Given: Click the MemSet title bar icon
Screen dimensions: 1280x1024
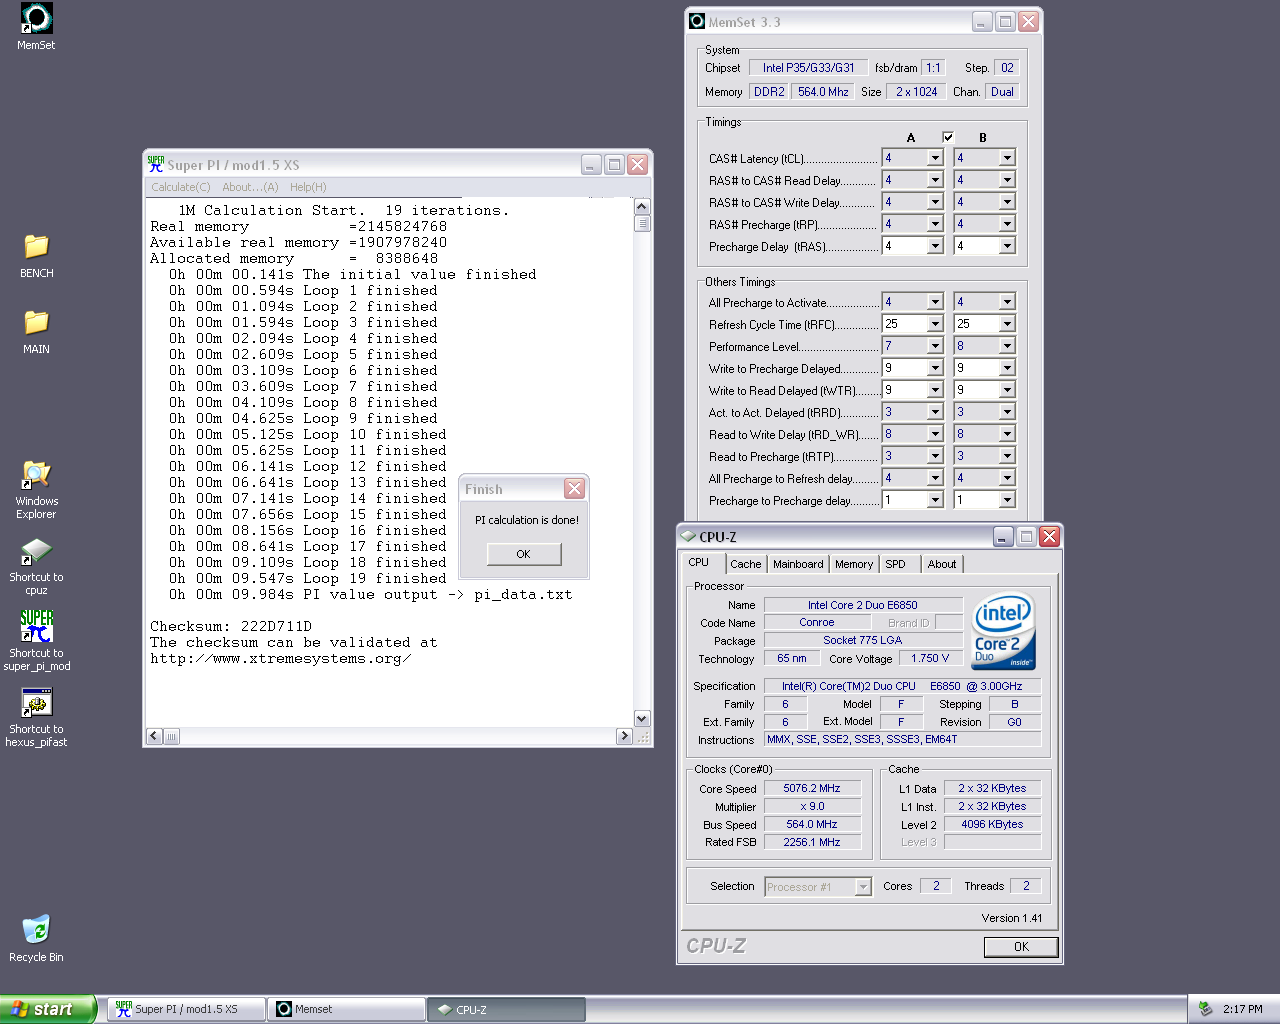Looking at the screenshot, I should click(x=697, y=21).
